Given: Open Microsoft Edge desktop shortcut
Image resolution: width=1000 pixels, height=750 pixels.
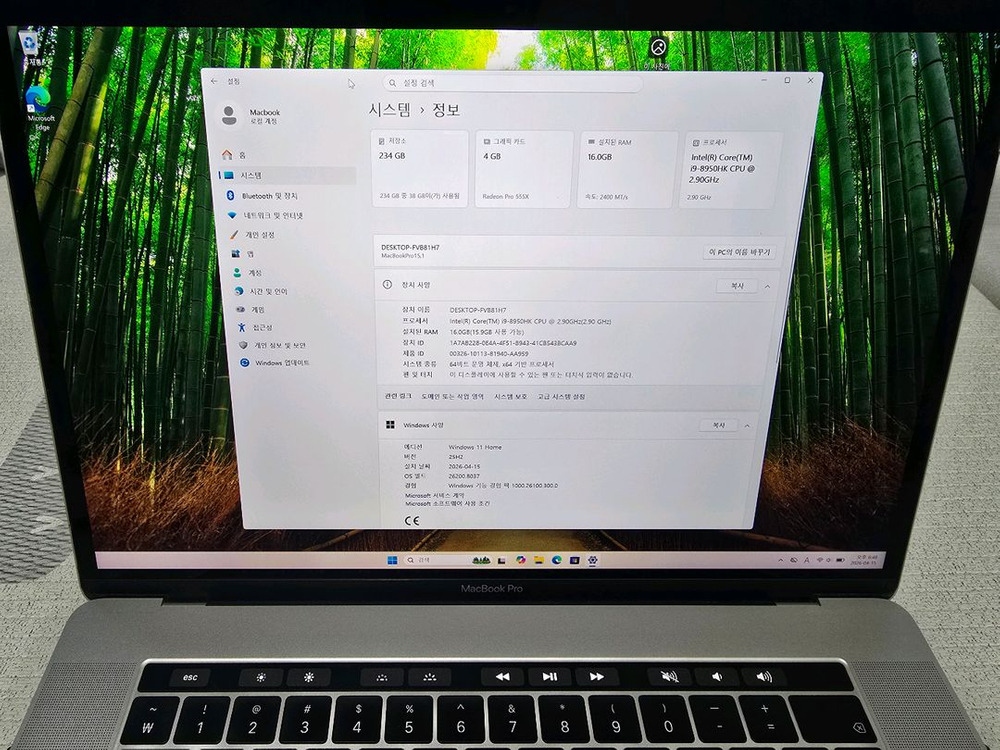Looking at the screenshot, I should pyautogui.click(x=39, y=103).
